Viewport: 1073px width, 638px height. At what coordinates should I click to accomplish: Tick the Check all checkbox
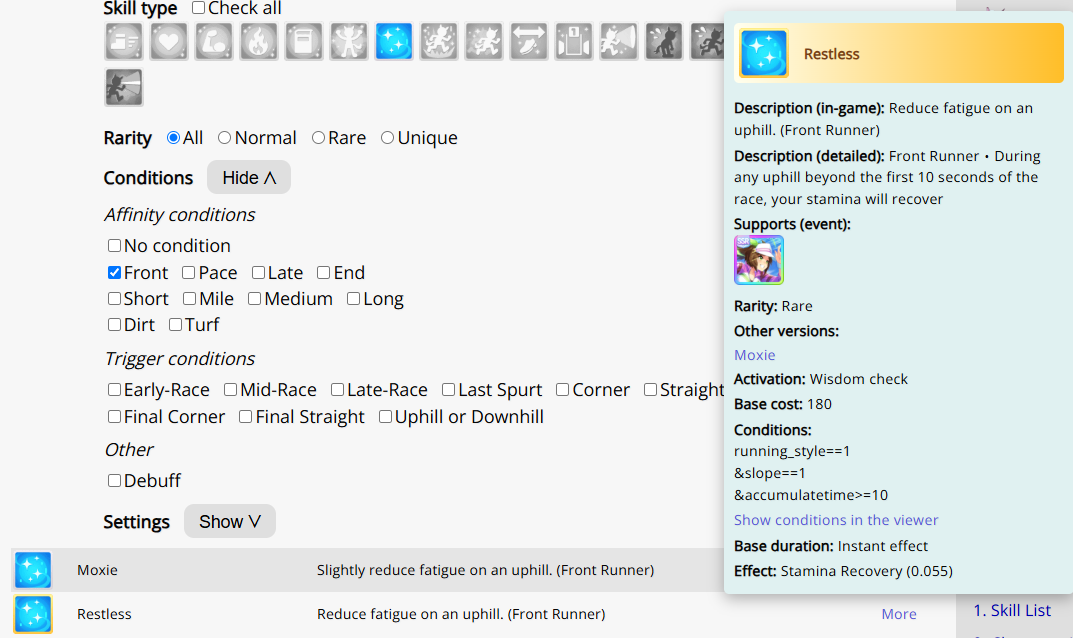point(198,8)
